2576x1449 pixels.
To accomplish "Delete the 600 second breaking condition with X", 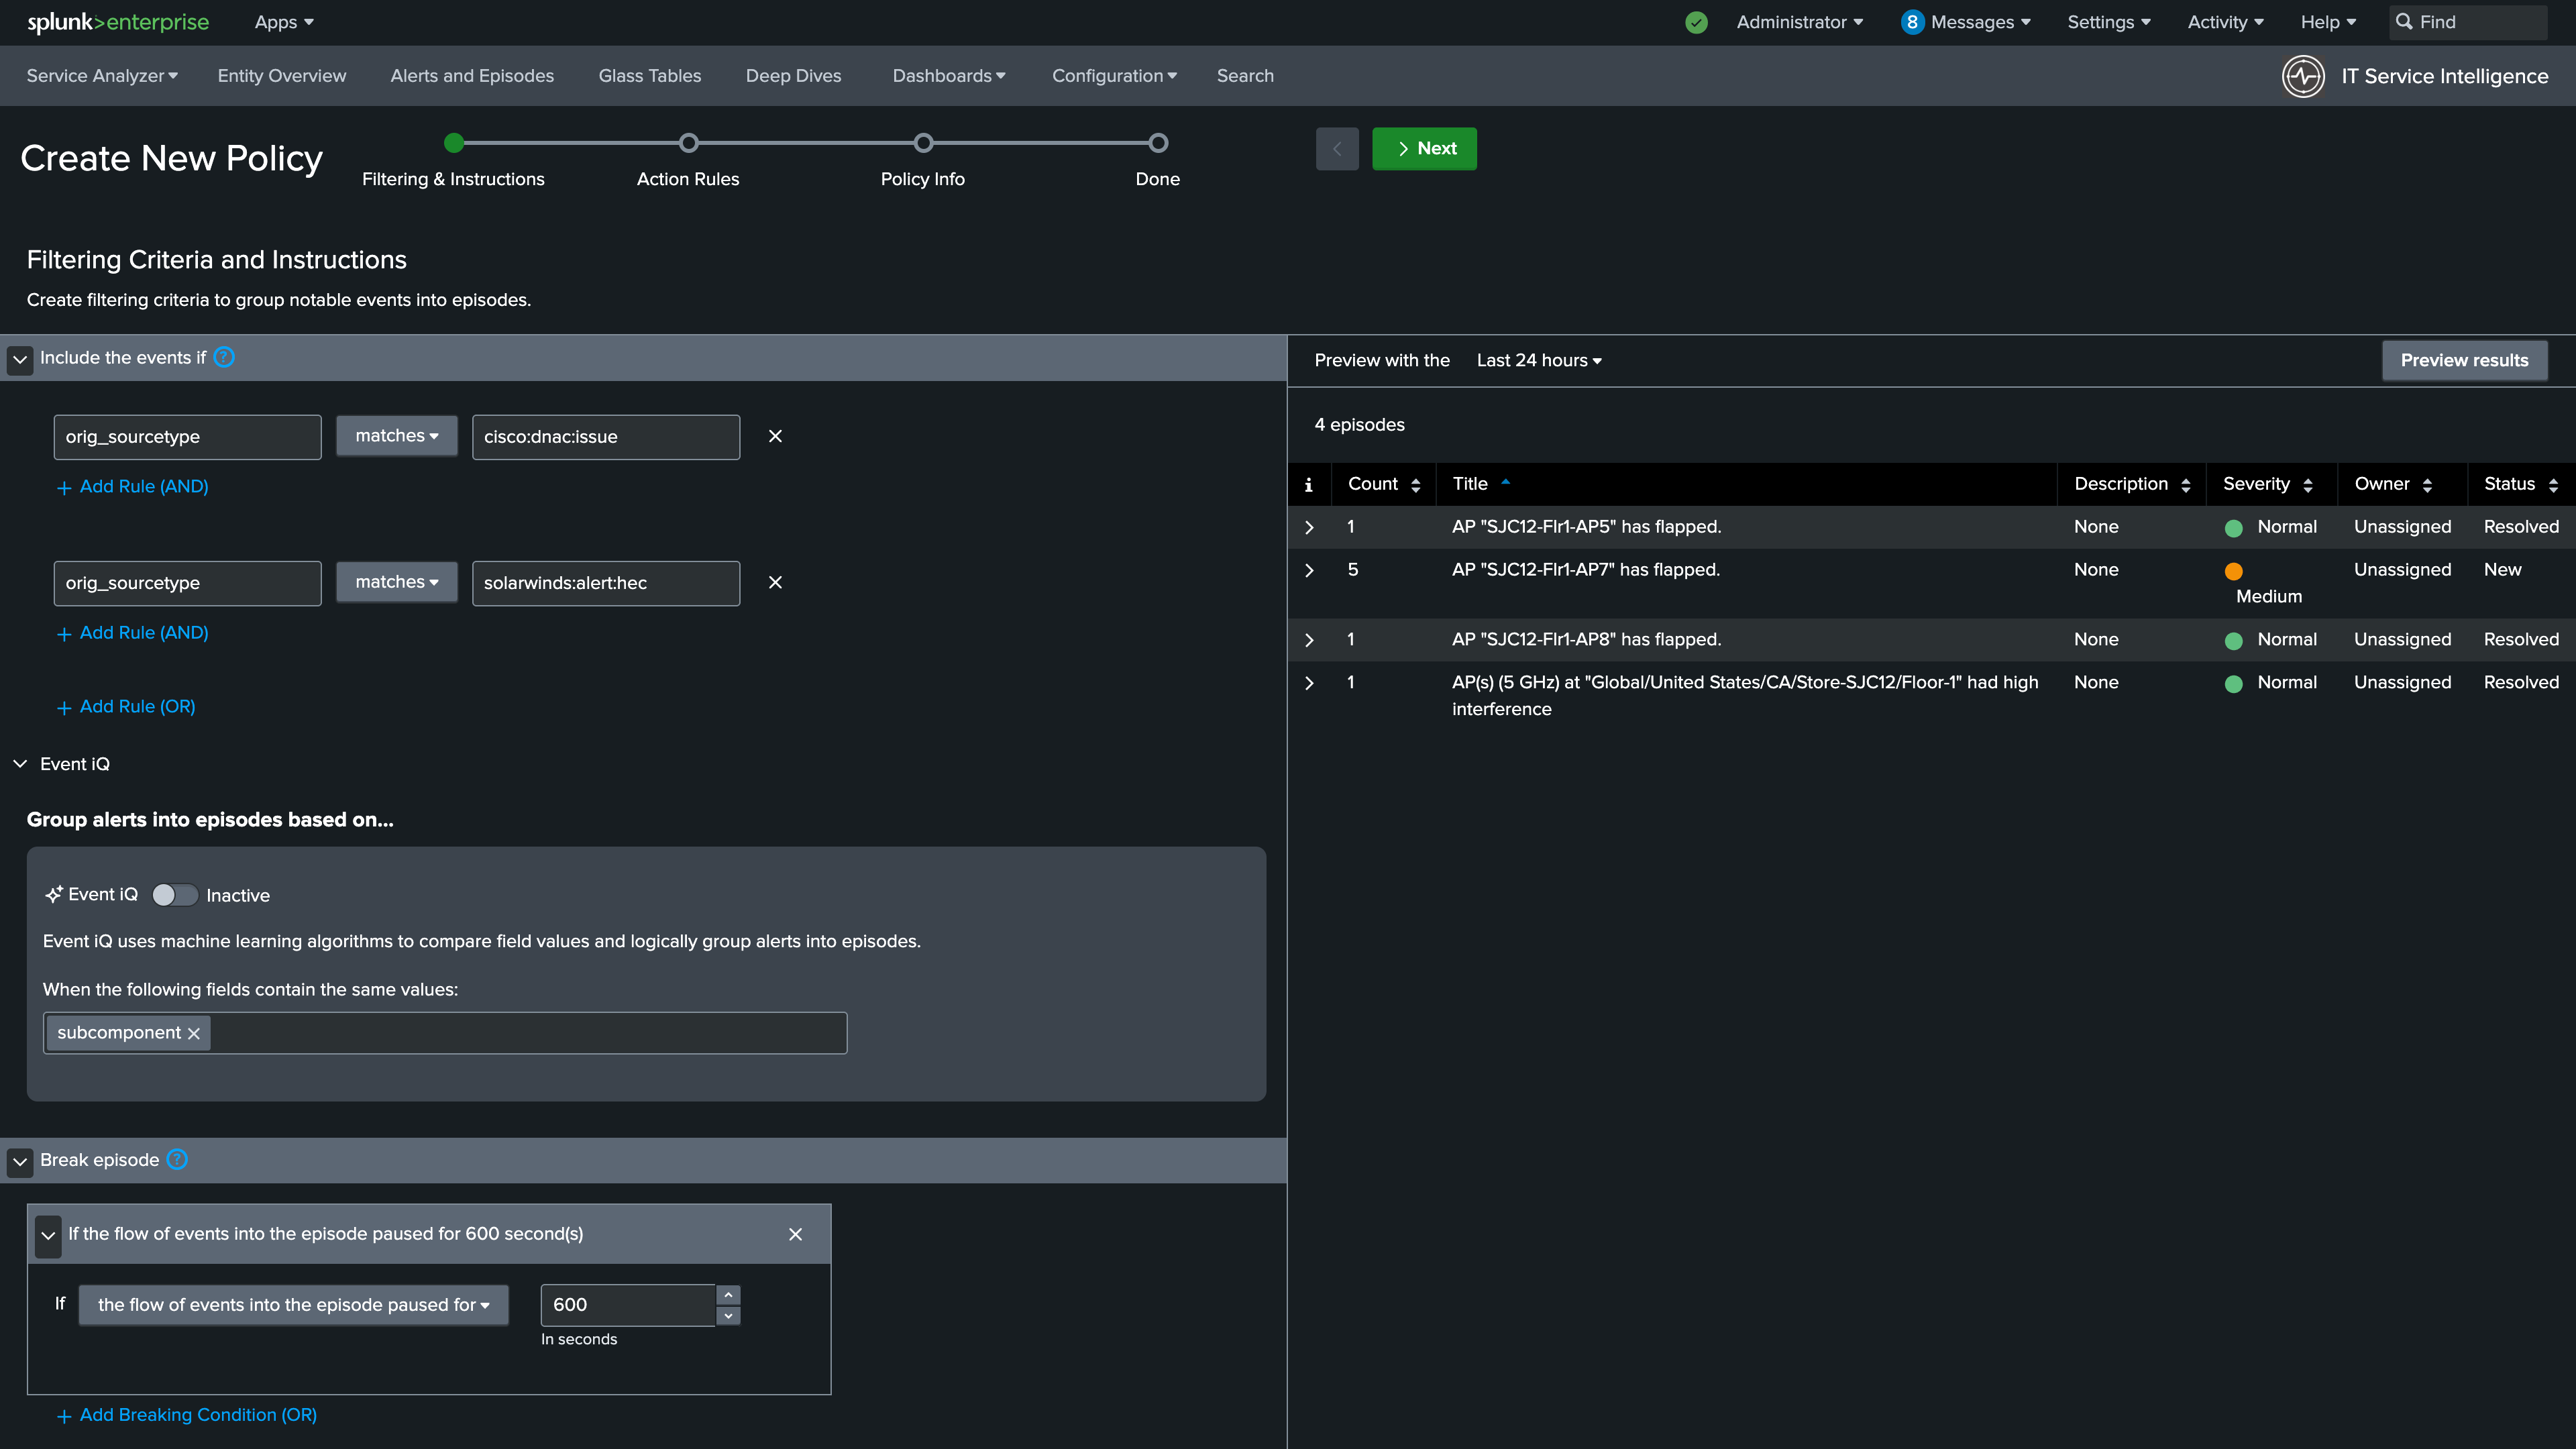I will point(795,1234).
